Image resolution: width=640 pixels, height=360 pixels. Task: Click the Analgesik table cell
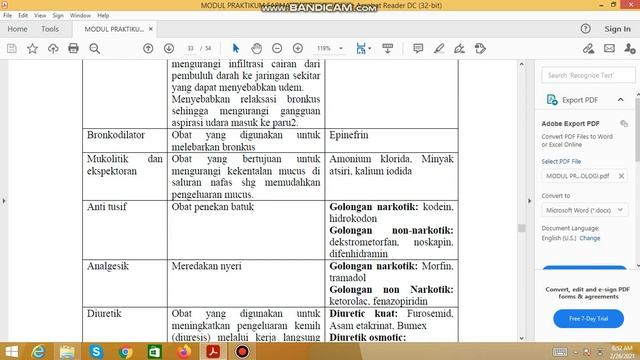125,283
